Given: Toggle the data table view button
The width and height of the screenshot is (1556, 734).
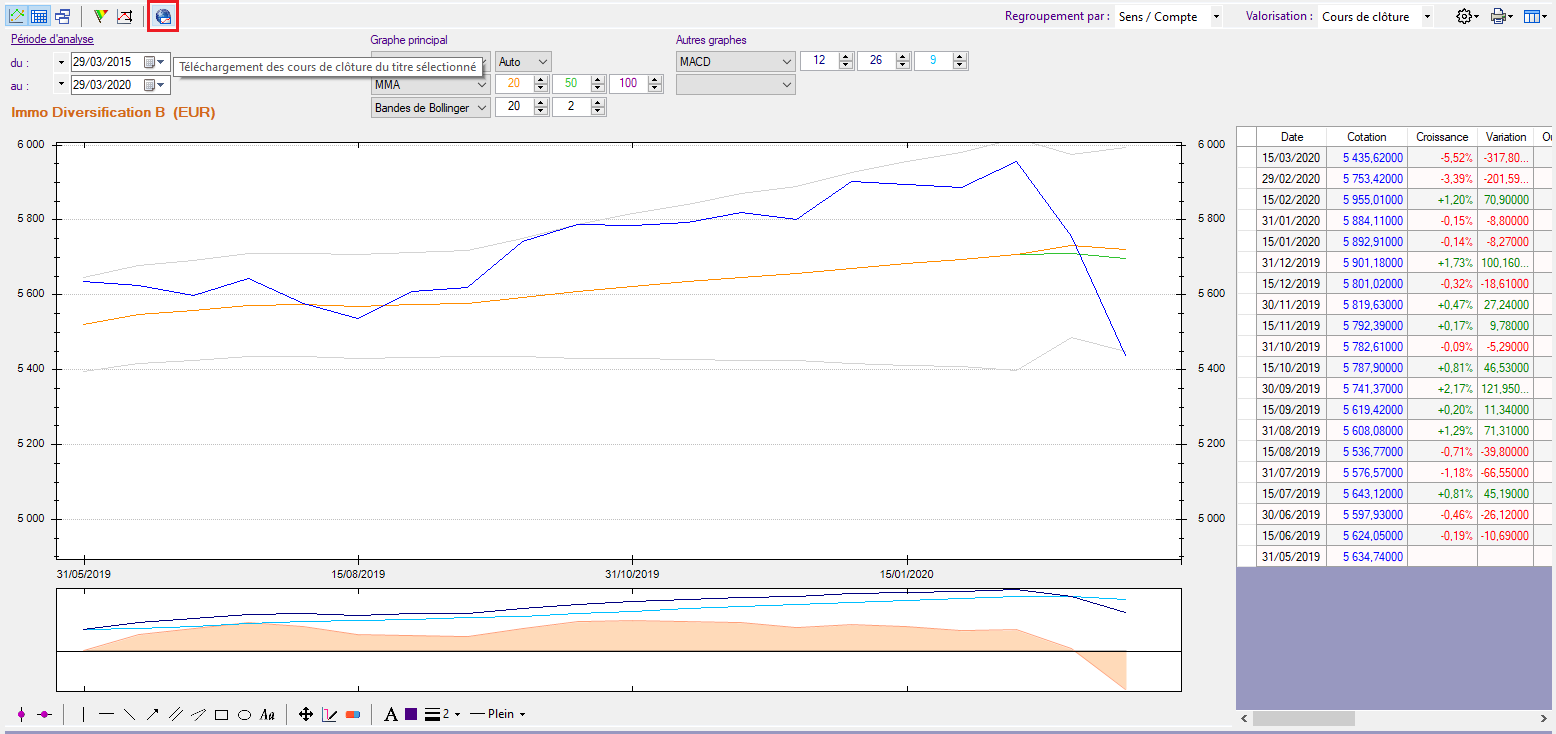Looking at the screenshot, I should tap(39, 16).
